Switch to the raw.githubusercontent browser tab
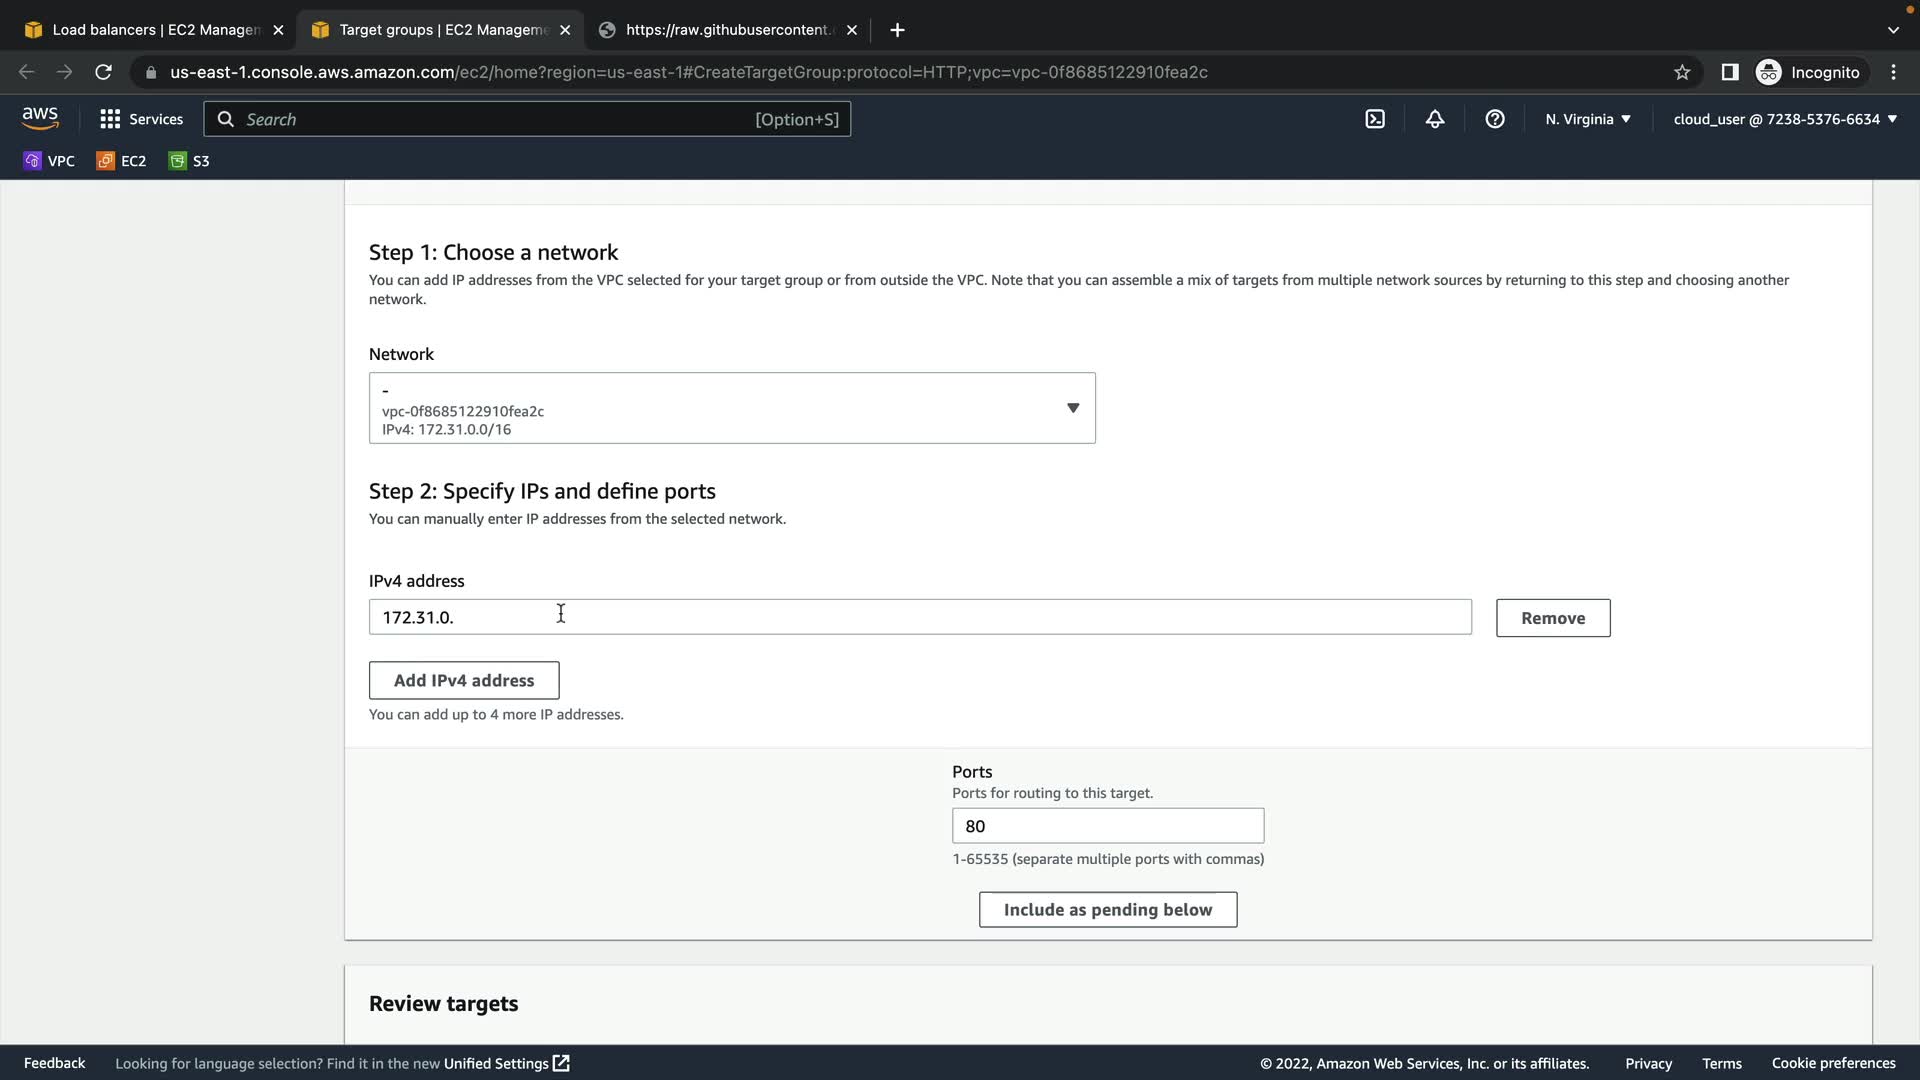Viewport: 1920px width, 1080px height. (727, 30)
